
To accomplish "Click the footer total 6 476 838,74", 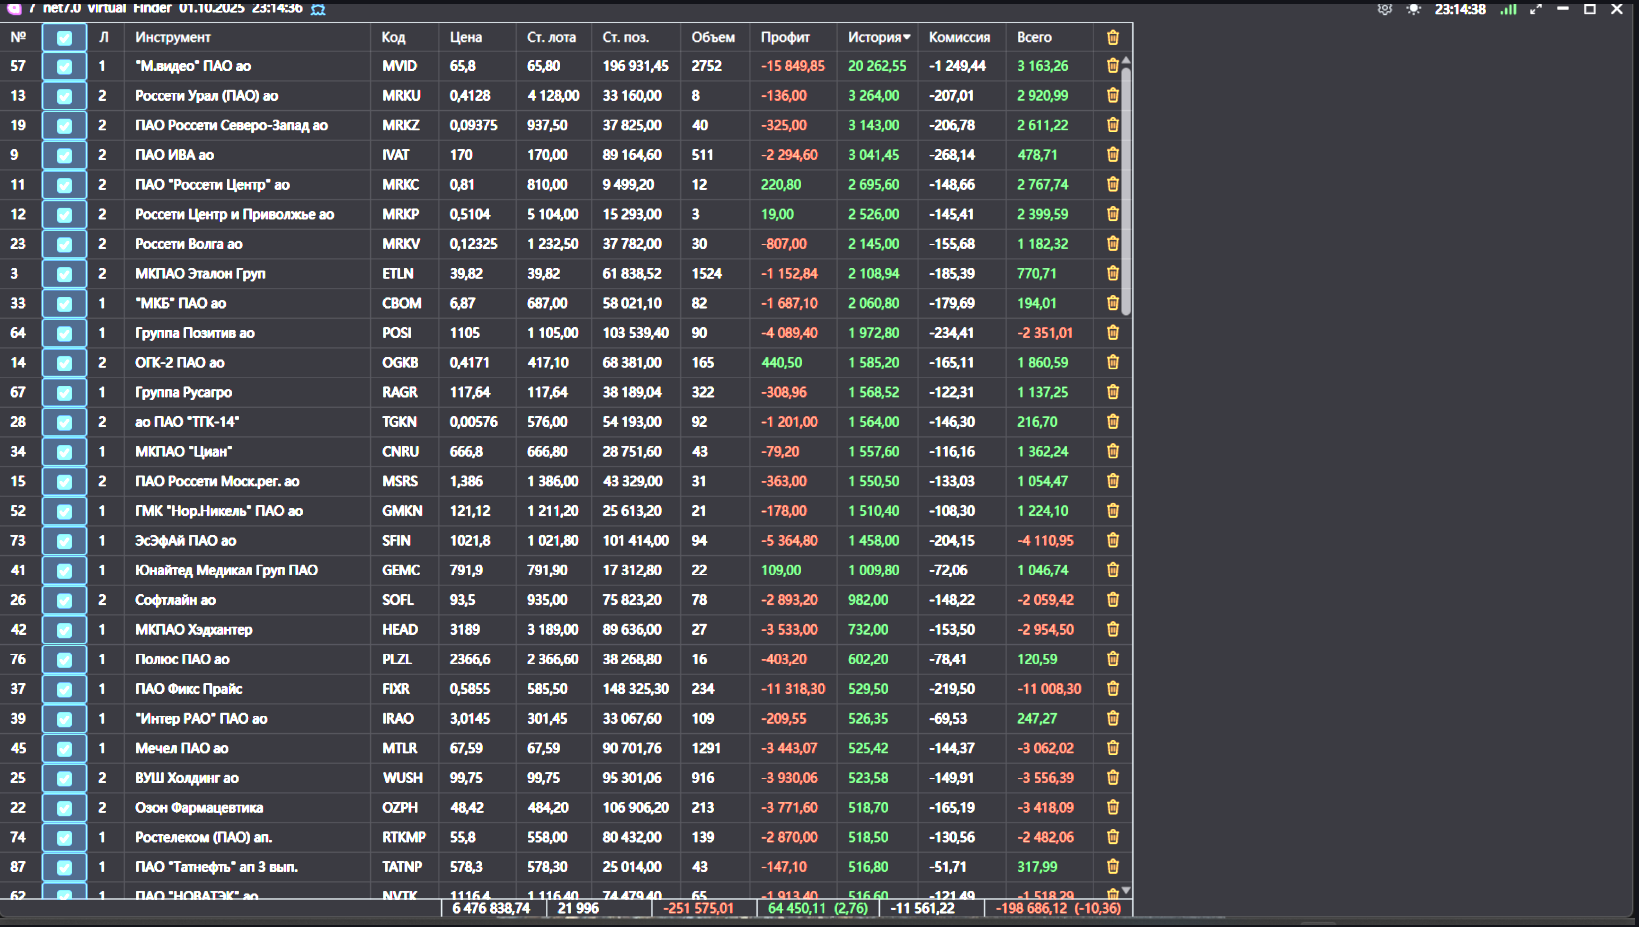I will pos(491,908).
